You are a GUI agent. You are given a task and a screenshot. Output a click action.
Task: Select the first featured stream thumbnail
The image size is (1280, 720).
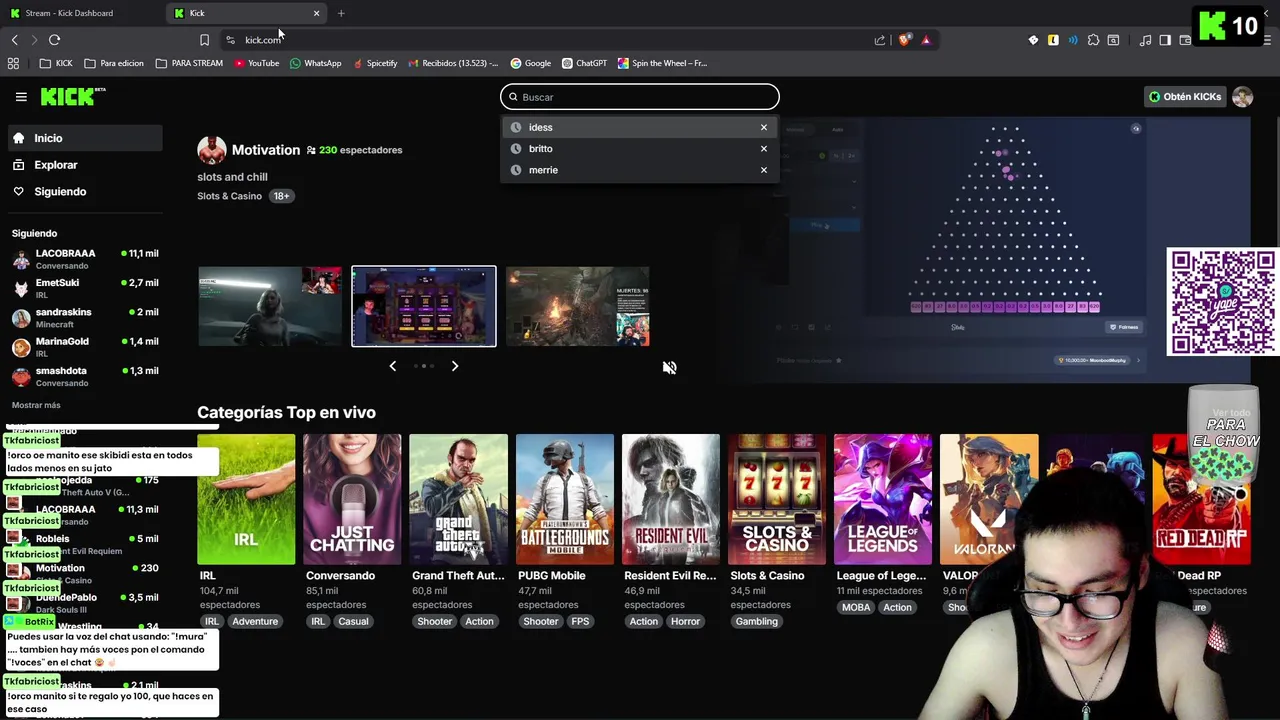click(x=270, y=306)
